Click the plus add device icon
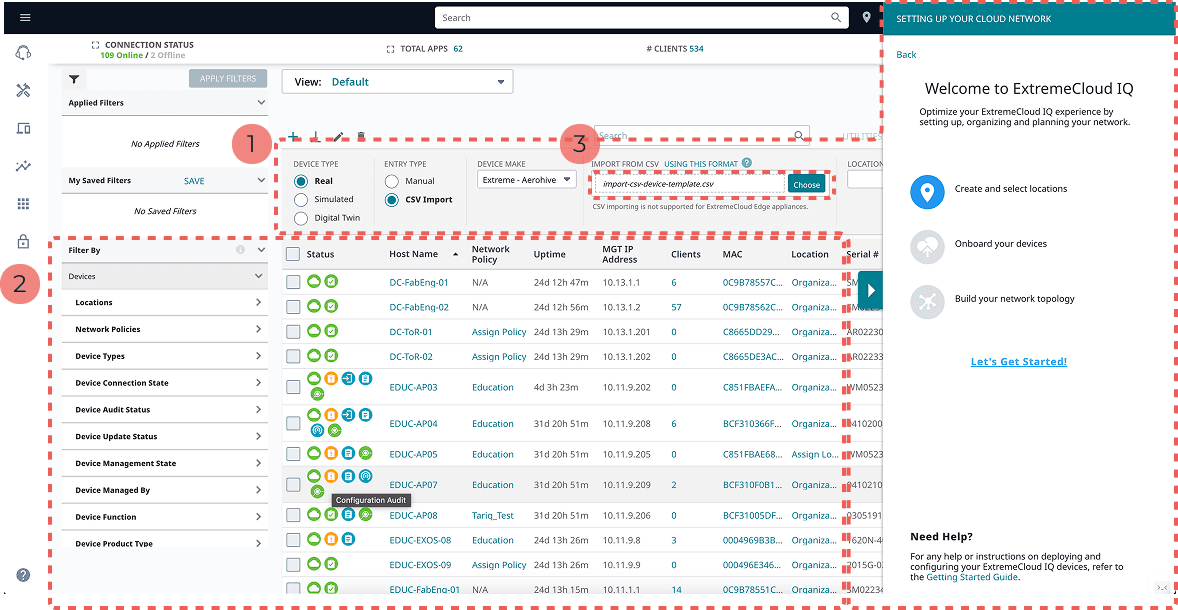Screen dimensions: 1178x610 [x=294, y=137]
